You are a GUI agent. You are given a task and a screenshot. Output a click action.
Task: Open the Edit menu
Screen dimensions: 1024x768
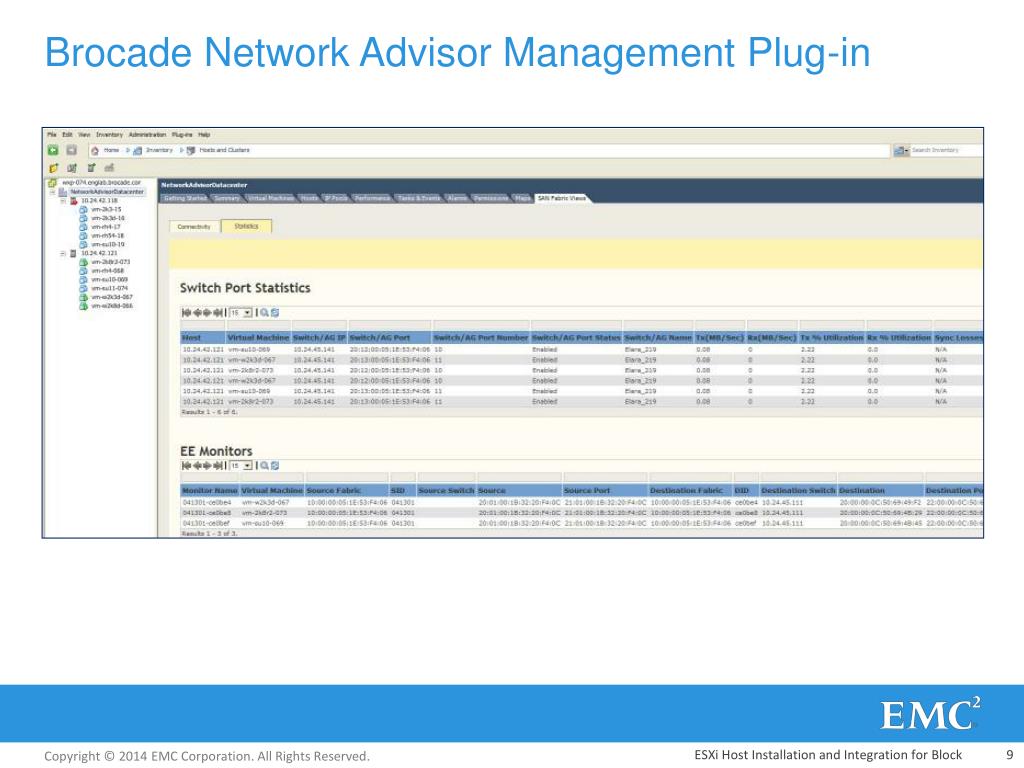[67, 135]
